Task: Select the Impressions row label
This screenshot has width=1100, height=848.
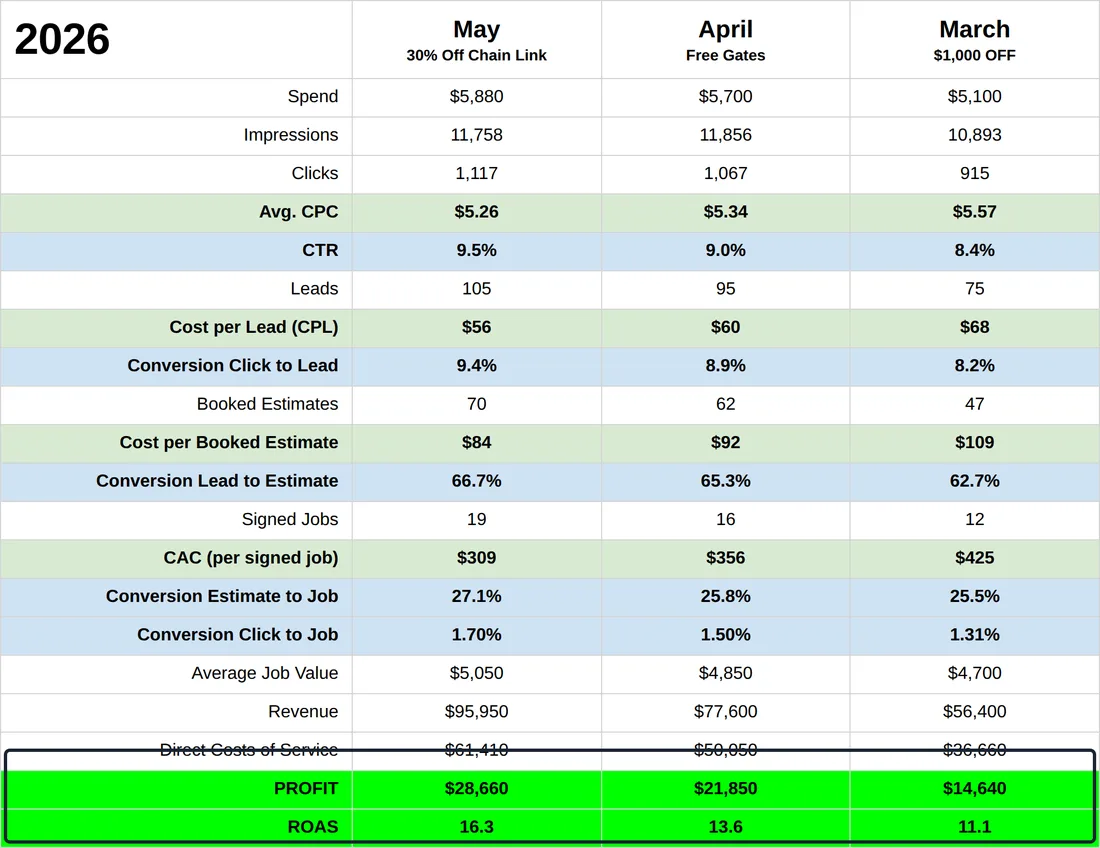Action: click(291, 135)
